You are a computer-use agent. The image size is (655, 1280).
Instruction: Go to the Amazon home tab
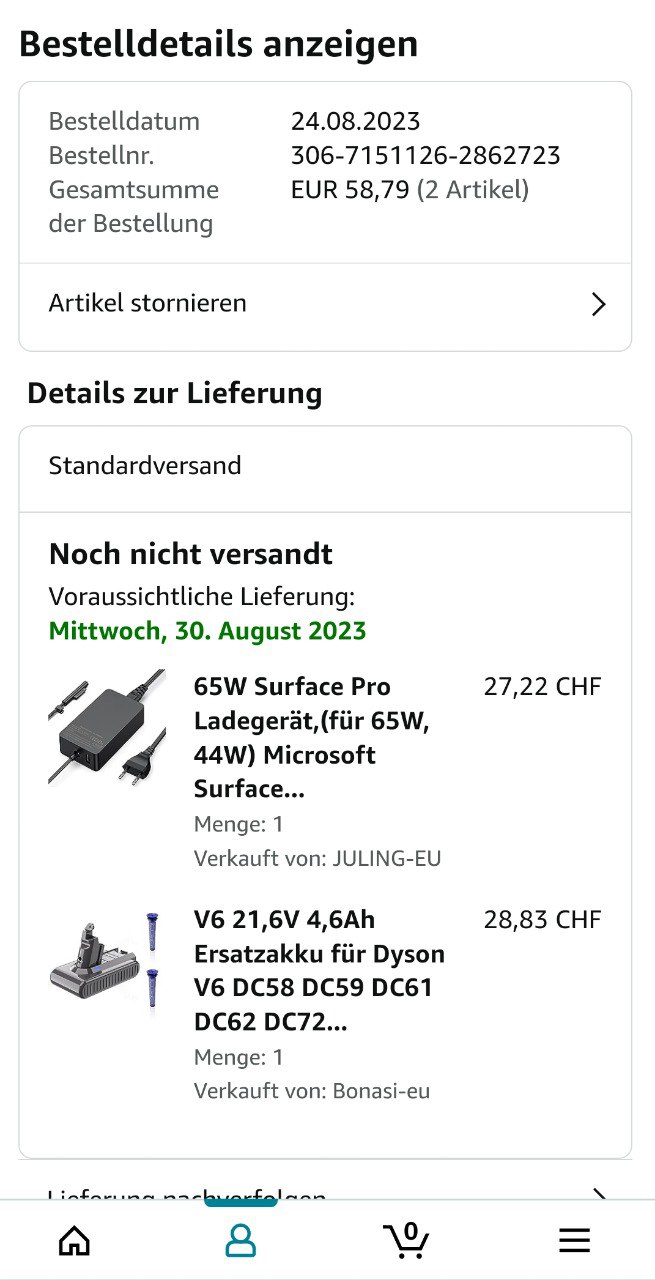(x=75, y=1241)
